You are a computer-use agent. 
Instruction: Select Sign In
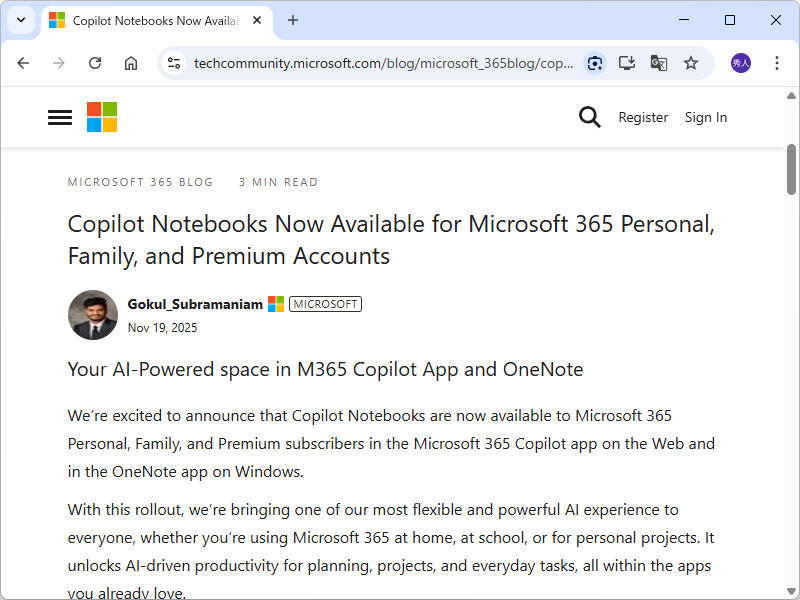click(x=706, y=117)
